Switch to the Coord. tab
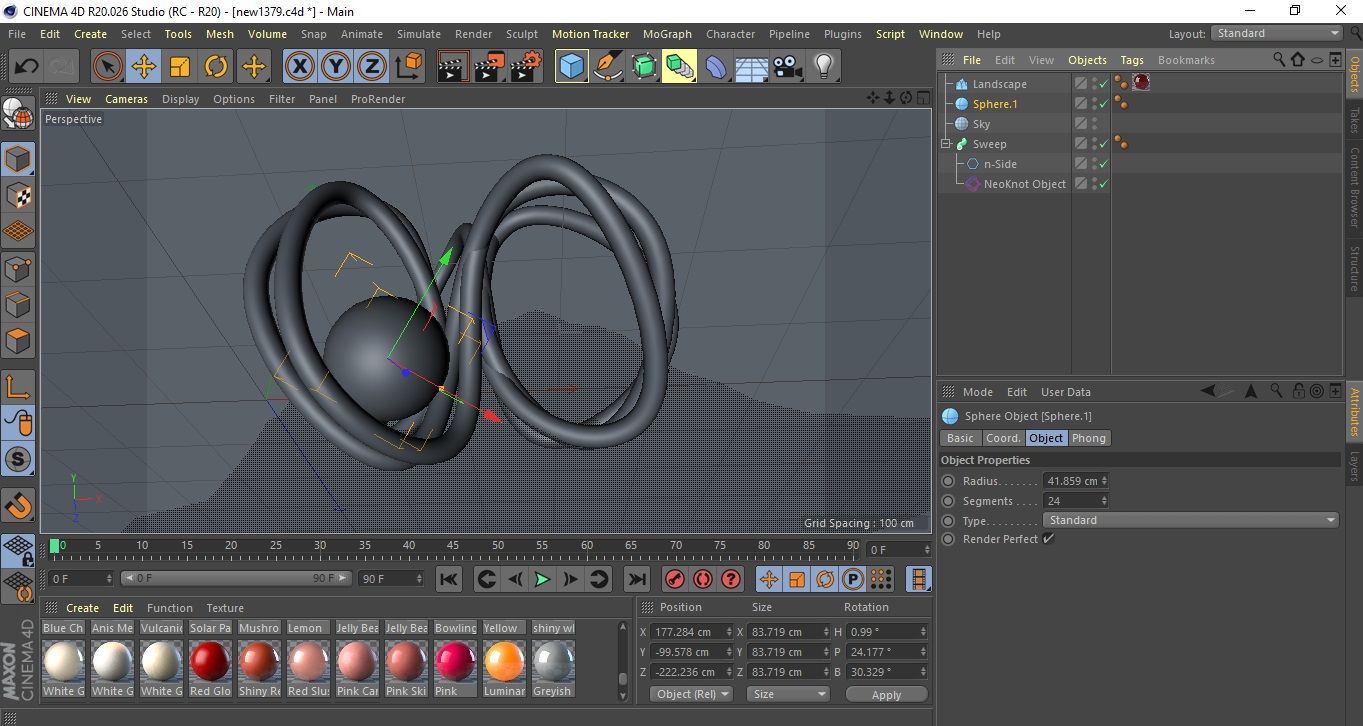The width and height of the screenshot is (1363, 726). pos(1003,438)
